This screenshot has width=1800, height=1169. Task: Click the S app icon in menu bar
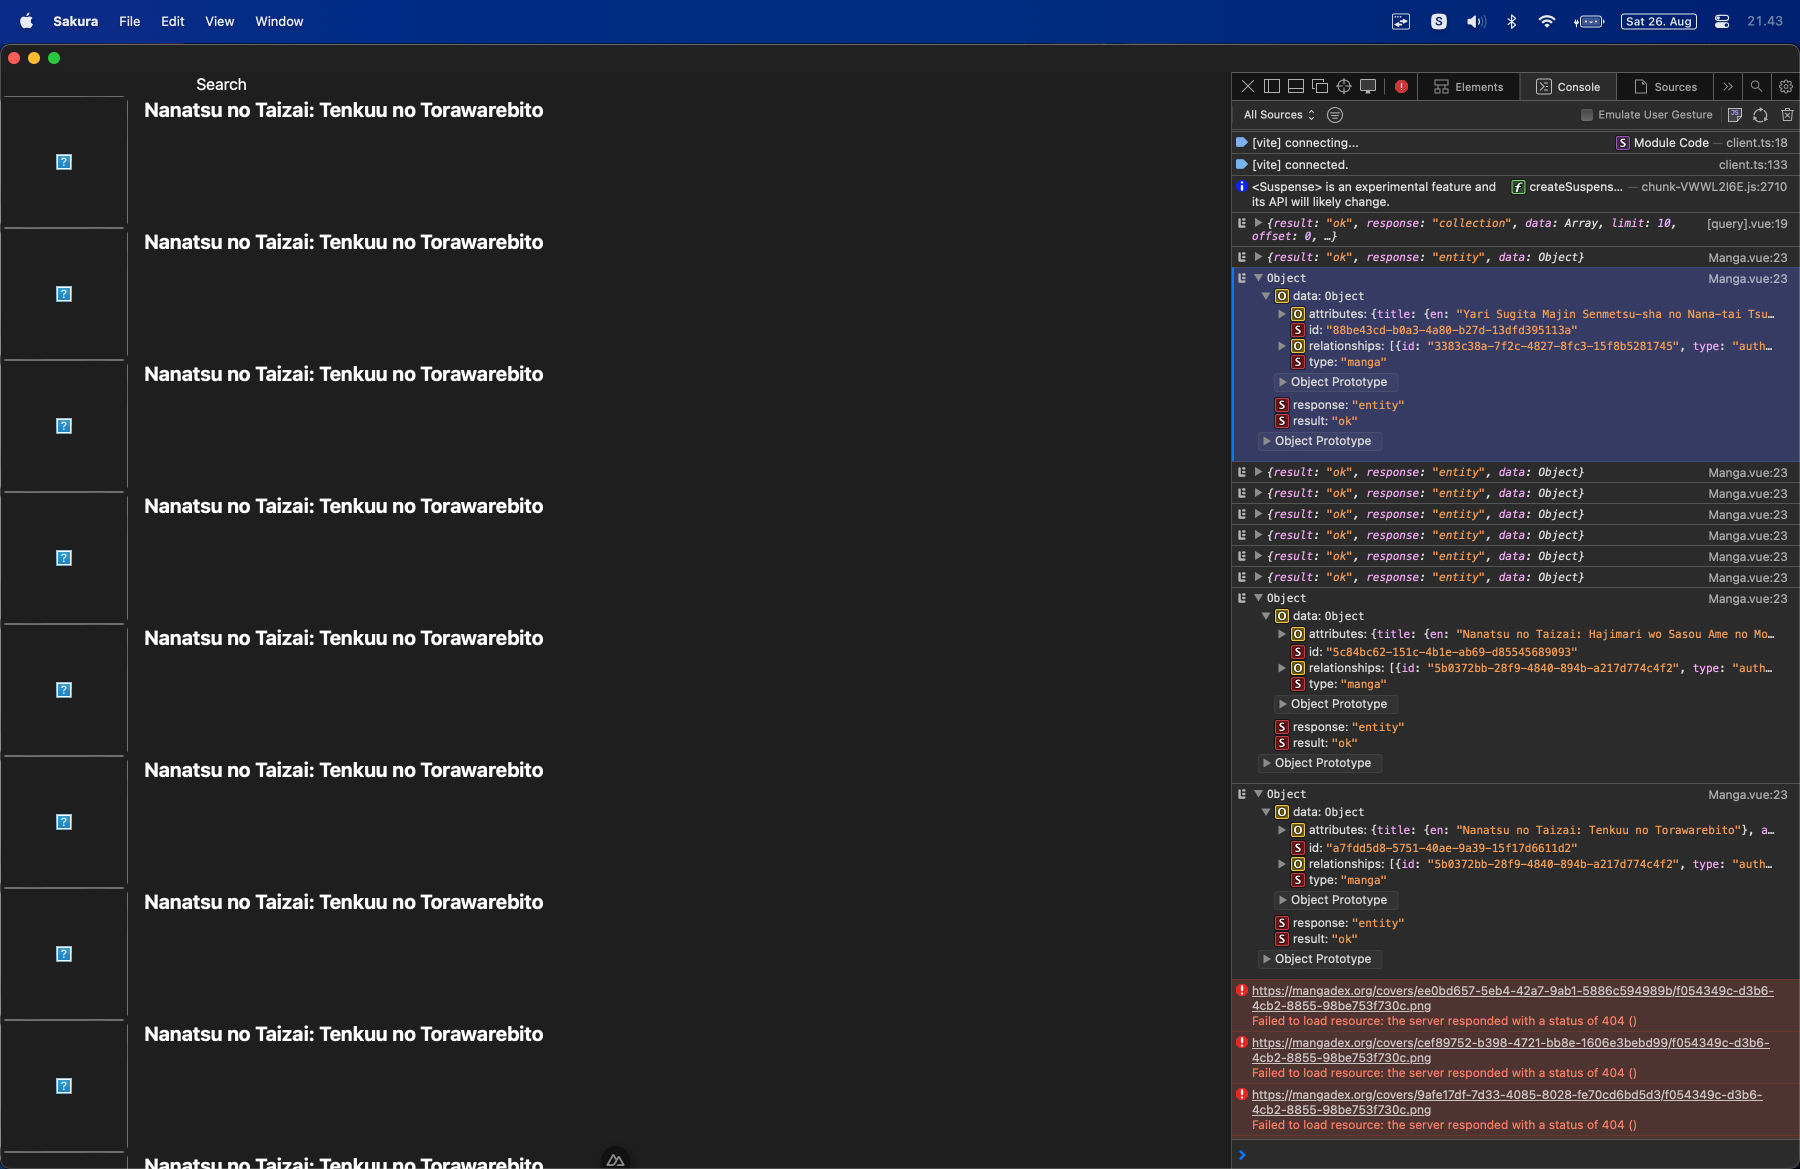[1439, 21]
